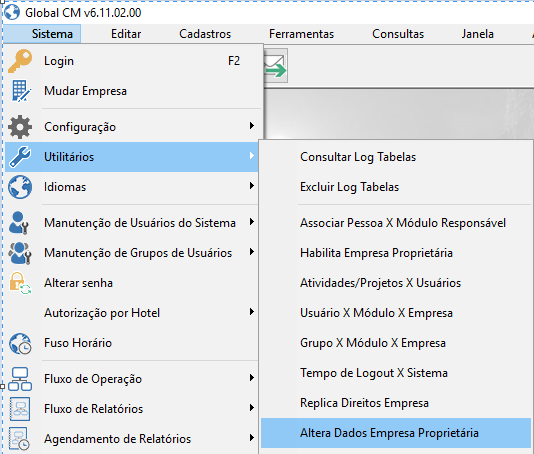Image resolution: width=534 pixels, height=454 pixels.
Task: Click the padlock icon beside Alterar senha
Action: [20, 283]
